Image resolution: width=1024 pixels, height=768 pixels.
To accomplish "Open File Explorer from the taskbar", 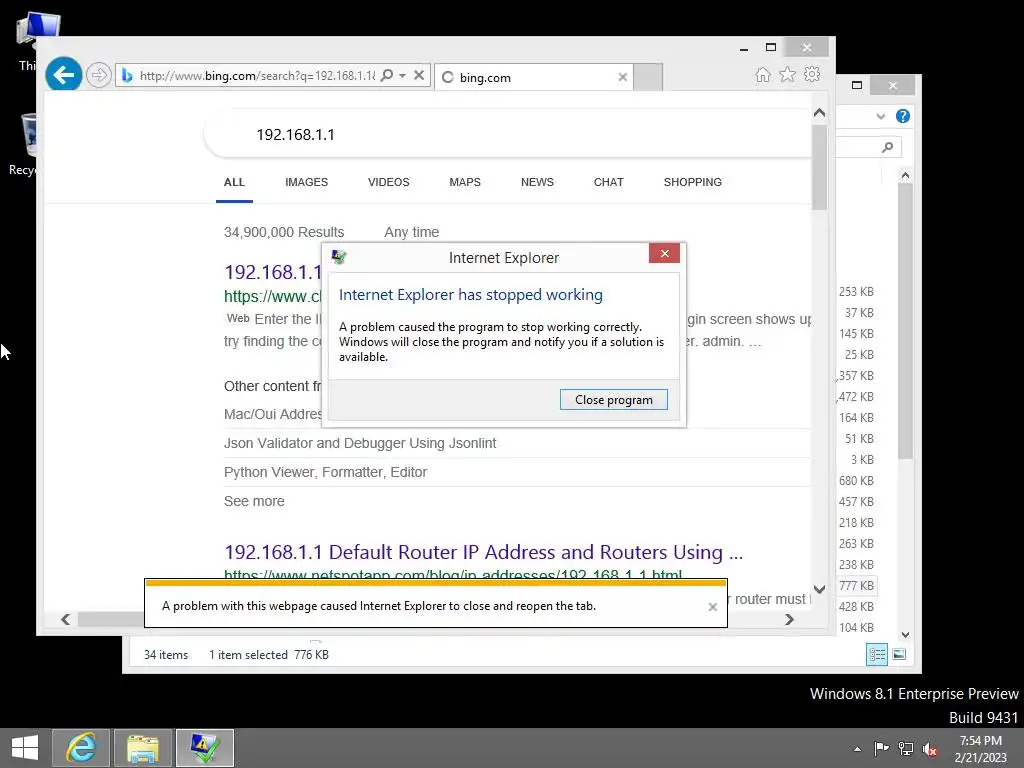I will click(x=143, y=748).
